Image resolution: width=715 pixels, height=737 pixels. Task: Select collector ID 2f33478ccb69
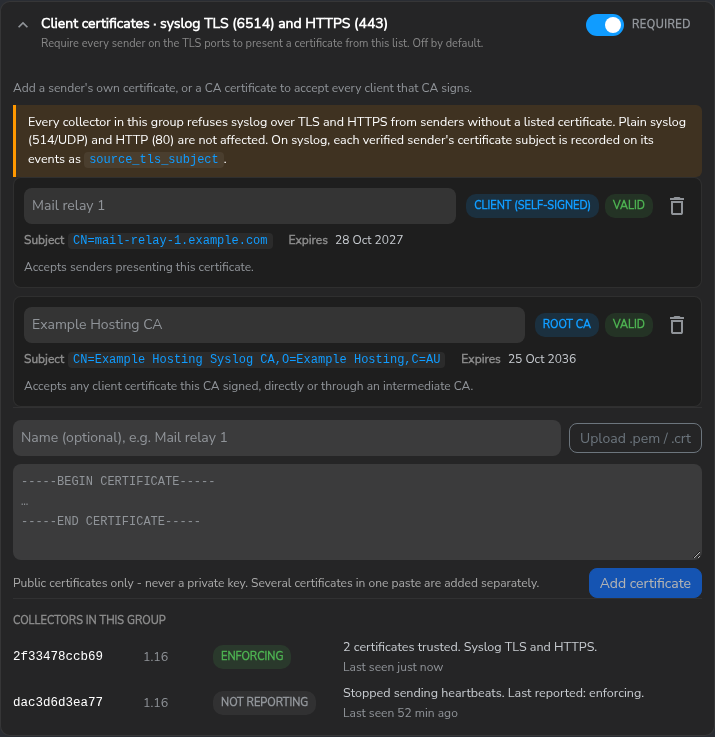58,656
